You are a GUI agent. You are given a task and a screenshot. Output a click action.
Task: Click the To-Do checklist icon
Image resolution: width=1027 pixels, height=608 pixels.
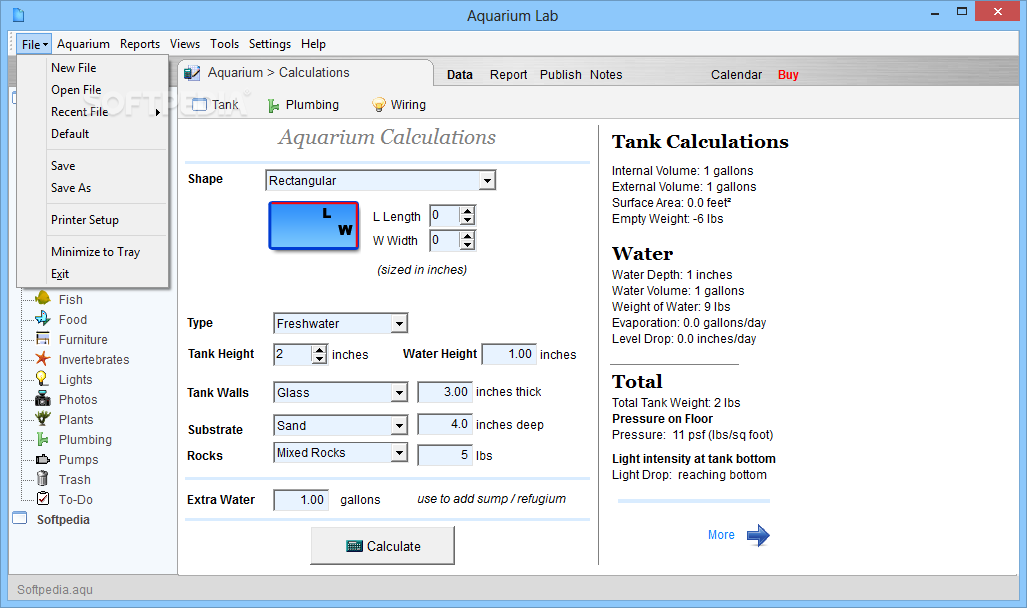pos(43,499)
